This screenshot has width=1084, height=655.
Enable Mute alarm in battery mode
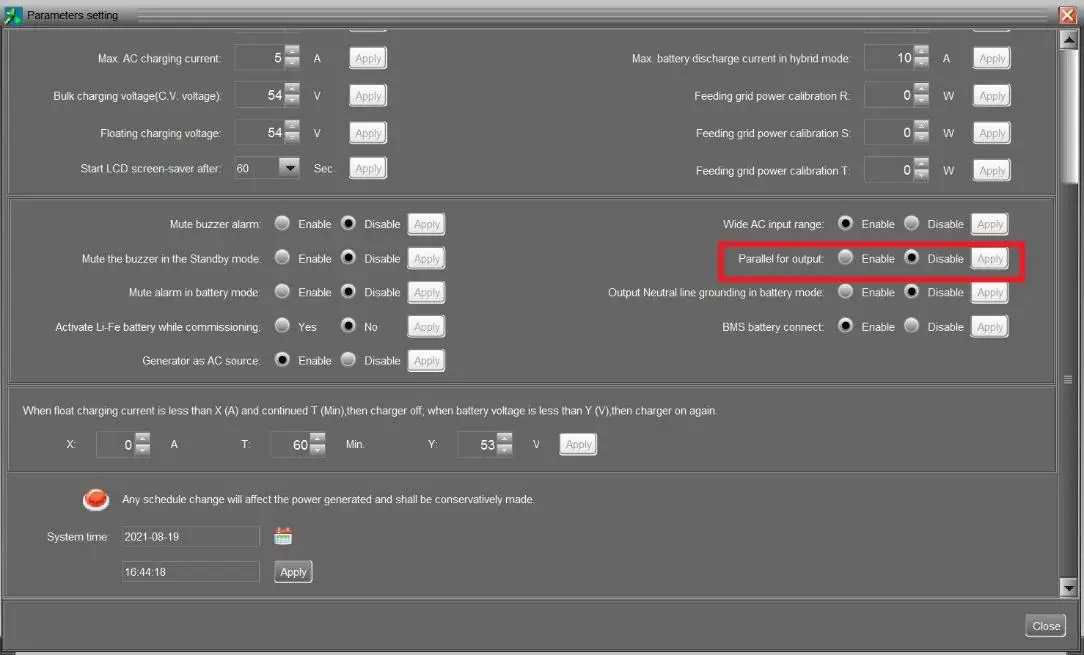tap(282, 292)
